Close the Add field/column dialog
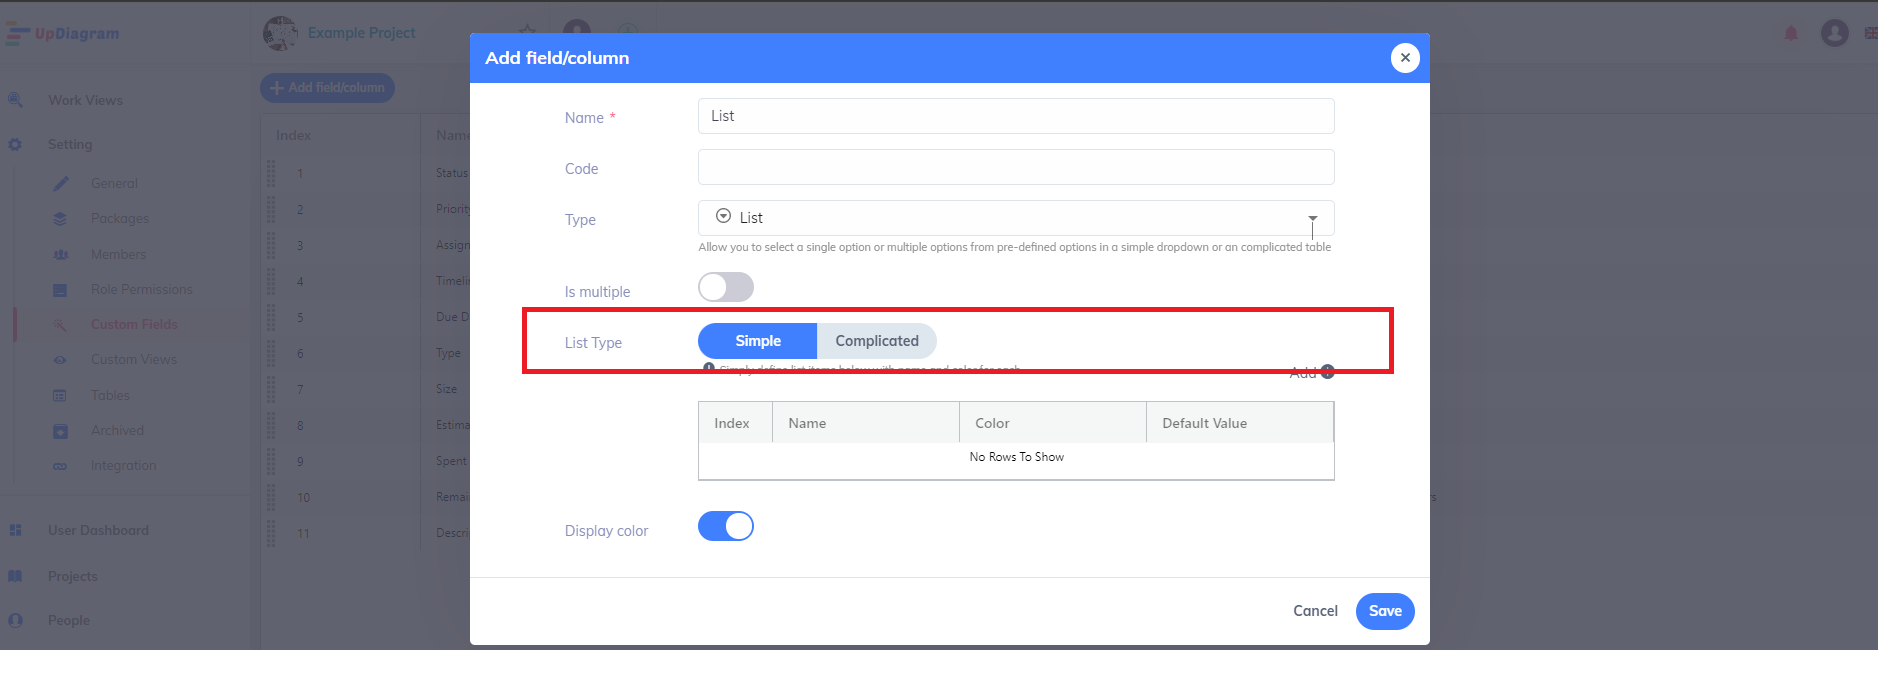This screenshot has width=1878, height=680. click(x=1404, y=58)
